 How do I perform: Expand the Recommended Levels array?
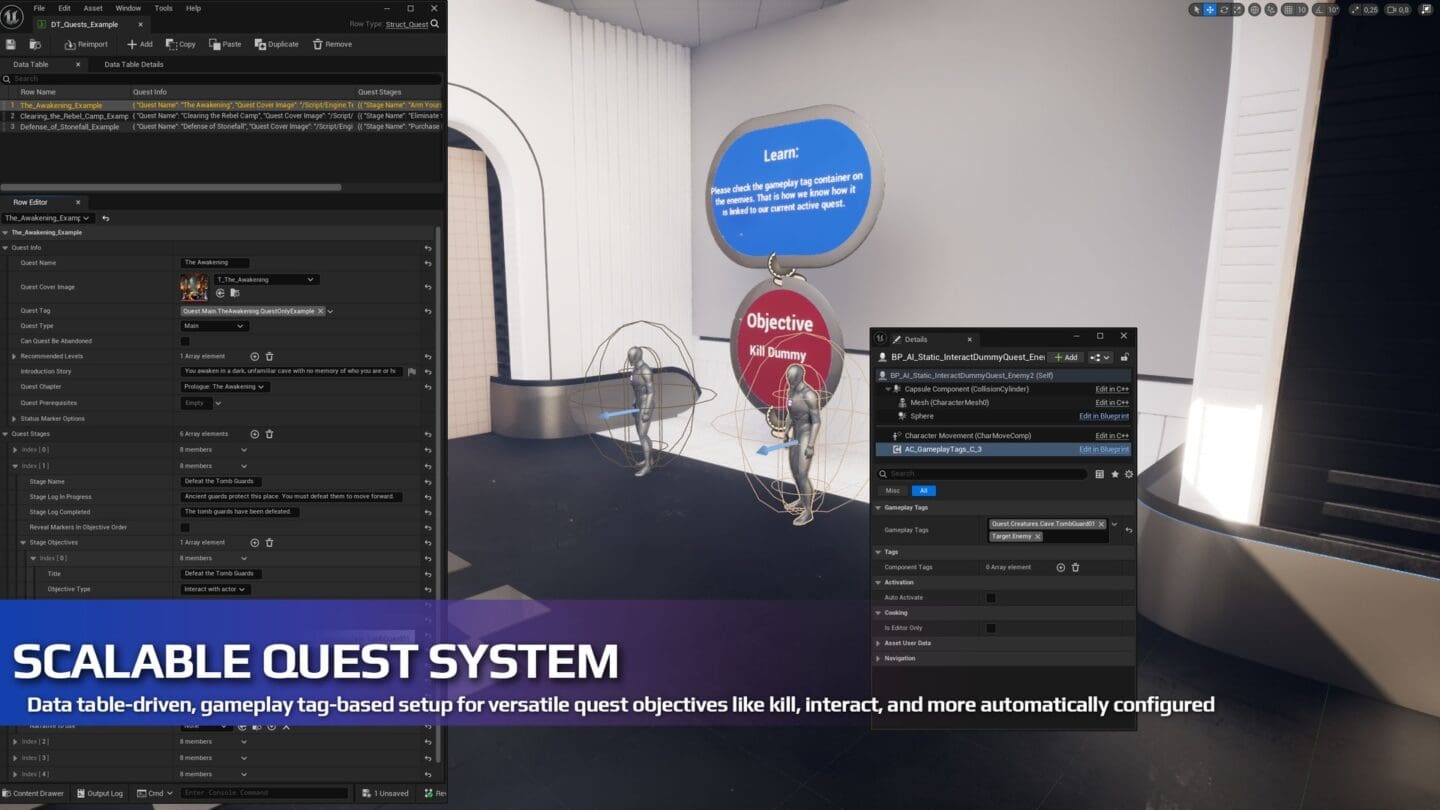pyautogui.click(x=14, y=356)
